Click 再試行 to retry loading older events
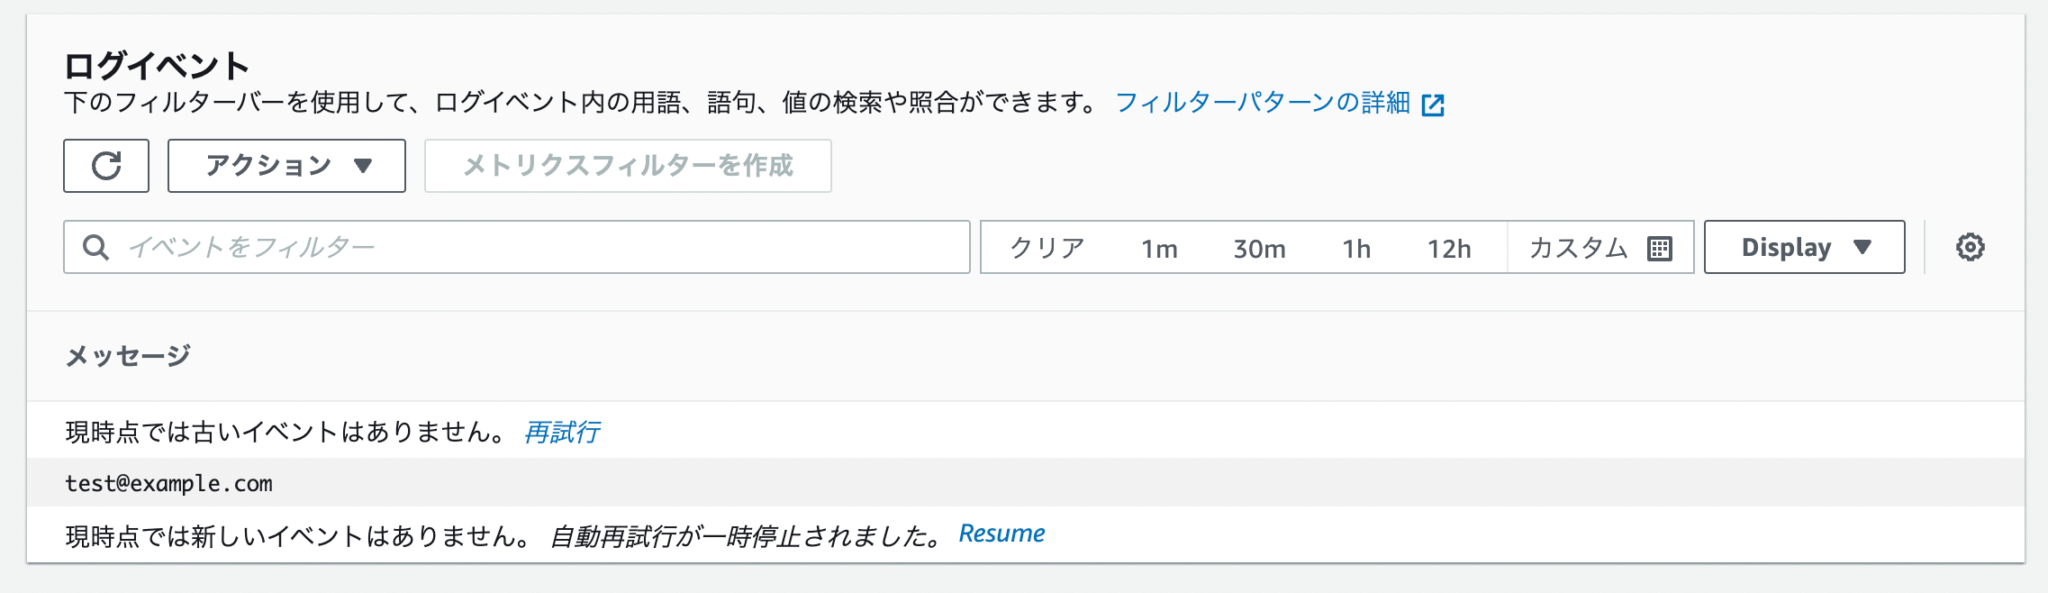Viewport: 2048px width, 593px height. (x=560, y=432)
